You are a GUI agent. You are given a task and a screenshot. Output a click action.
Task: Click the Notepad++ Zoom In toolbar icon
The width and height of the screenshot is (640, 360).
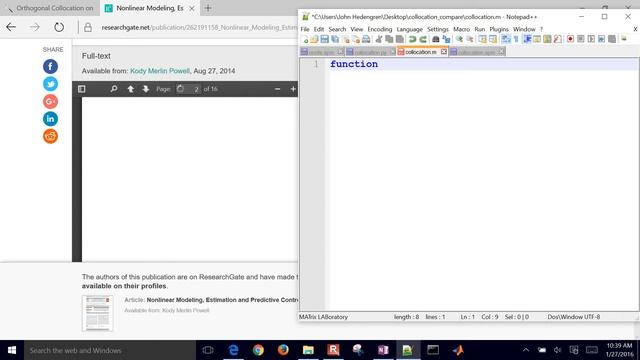[x=459, y=39]
